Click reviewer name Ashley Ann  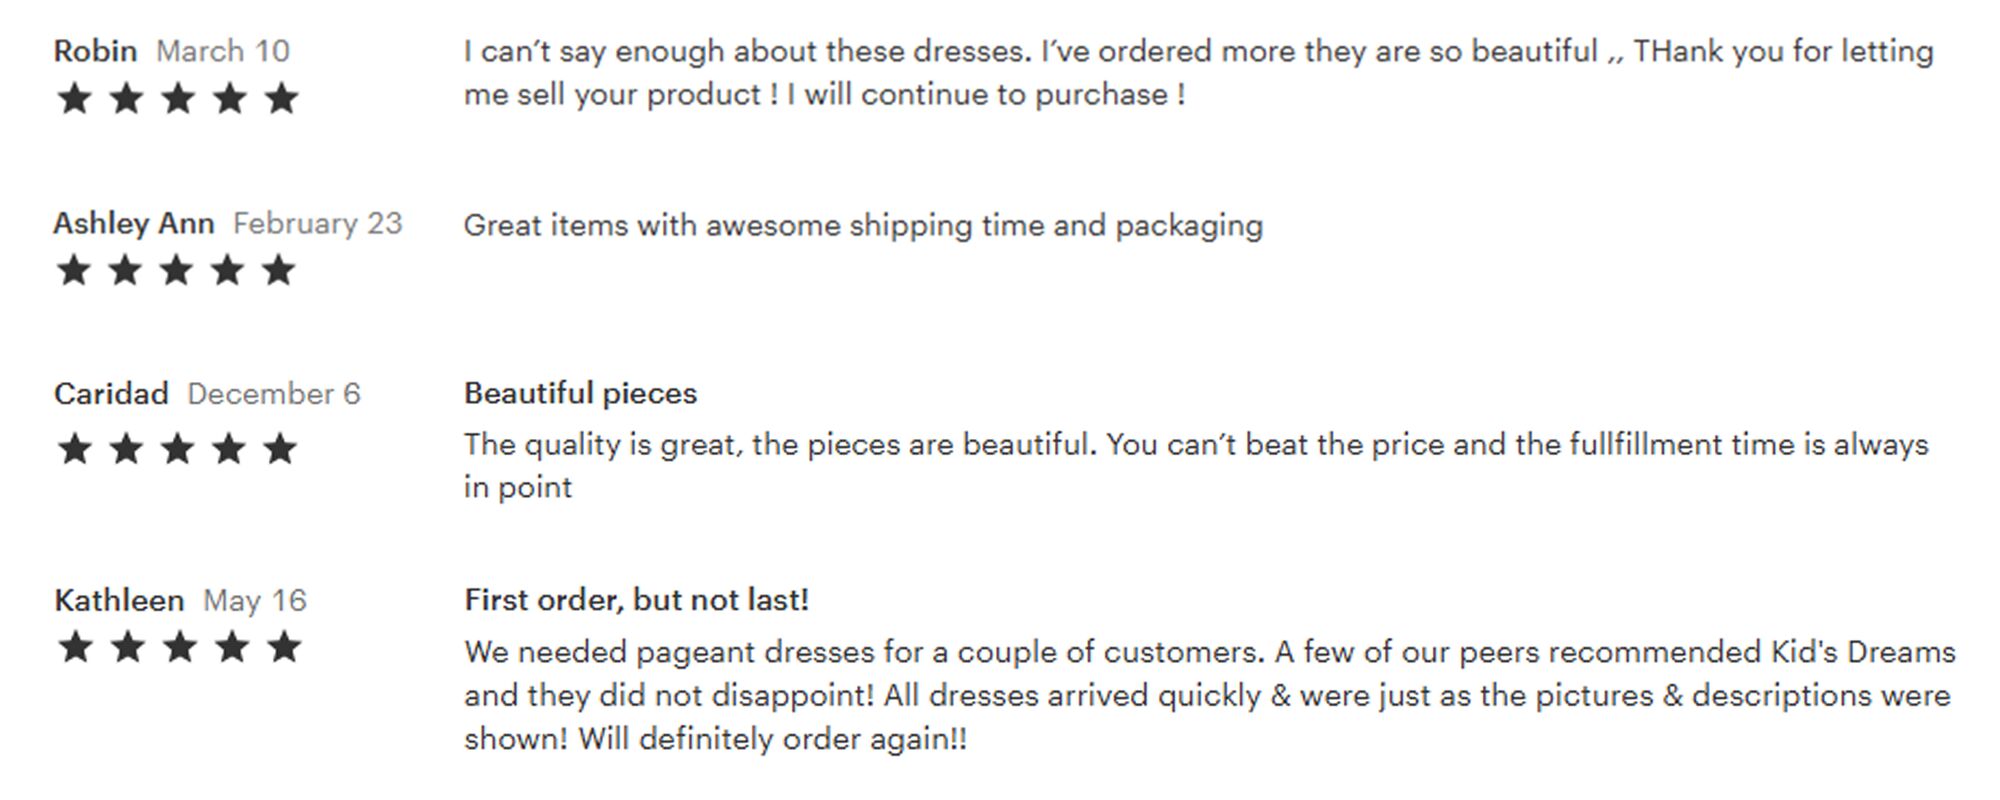(134, 224)
